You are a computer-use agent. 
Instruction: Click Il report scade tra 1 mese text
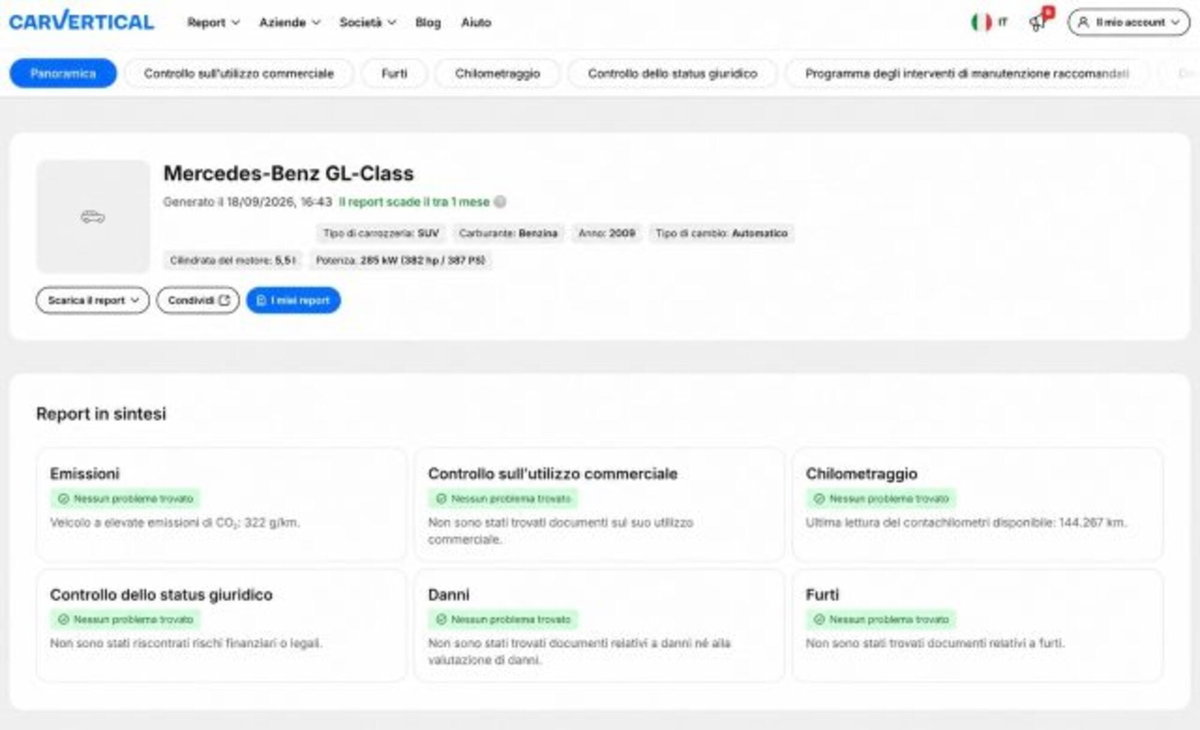[x=414, y=202]
